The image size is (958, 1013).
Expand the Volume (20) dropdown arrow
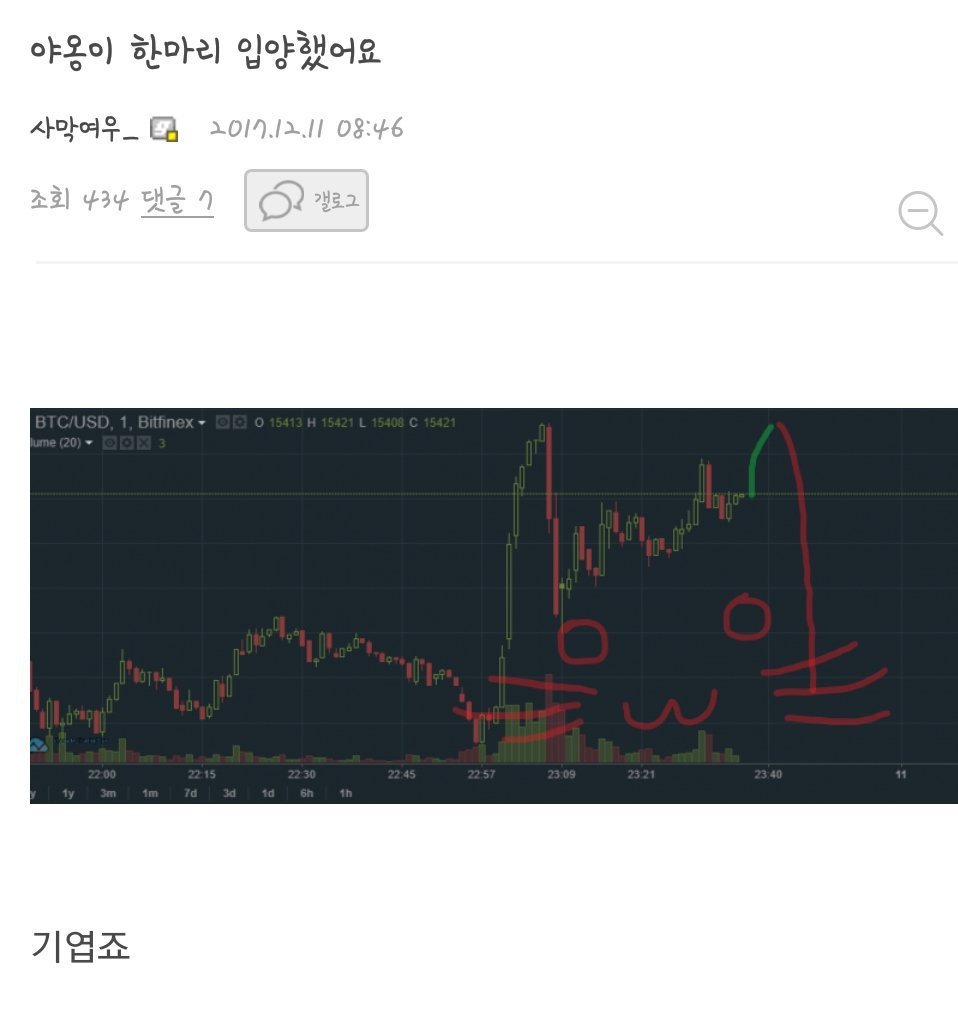89,443
